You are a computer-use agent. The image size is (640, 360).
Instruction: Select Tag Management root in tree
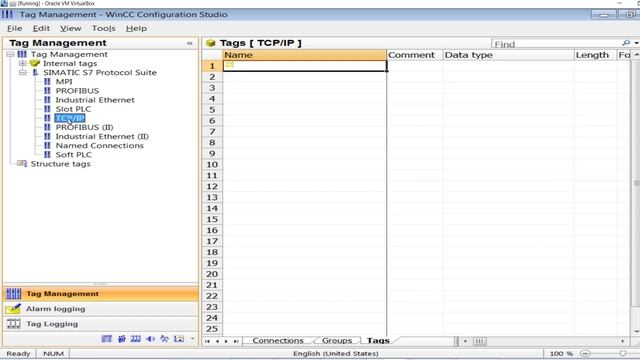click(69, 54)
